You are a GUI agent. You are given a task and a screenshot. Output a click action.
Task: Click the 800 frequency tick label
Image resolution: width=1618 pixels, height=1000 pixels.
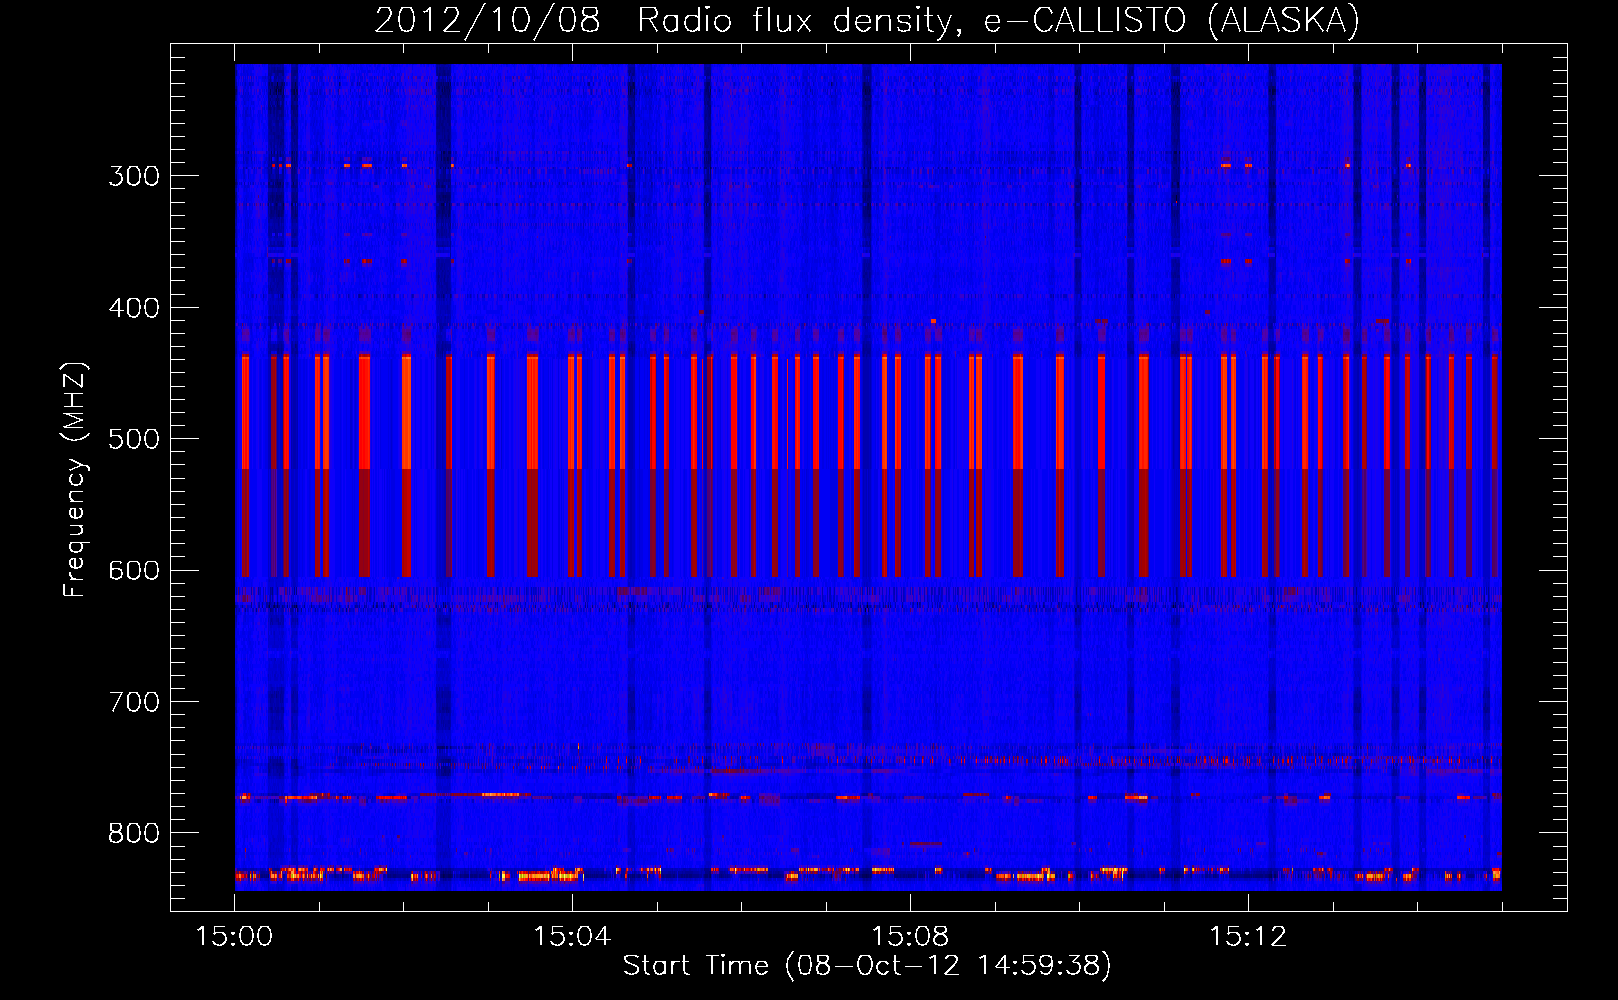(134, 833)
